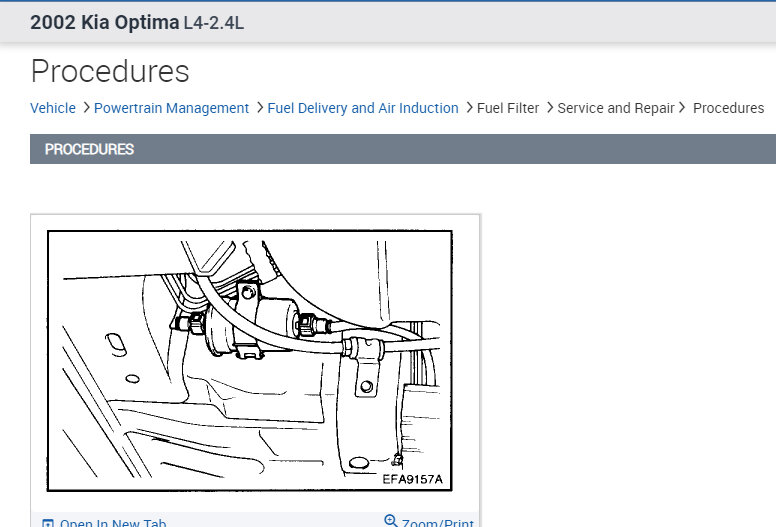
Task: Open the Zoom/Print link
Action: (437, 523)
